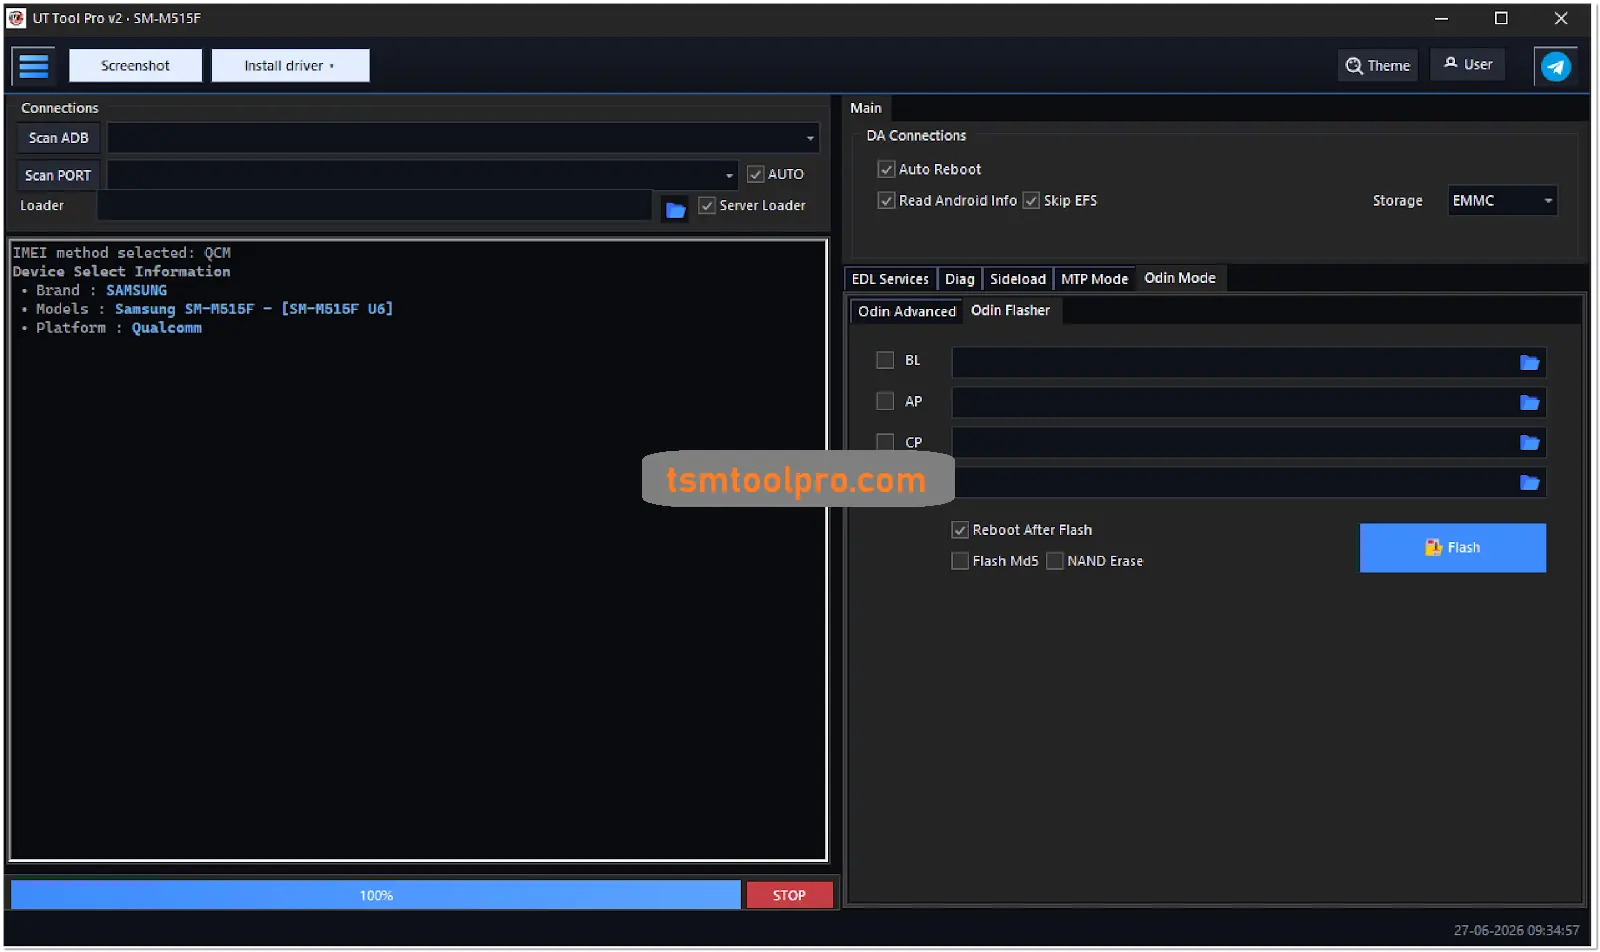Click the Qualcomm platform text in log
This screenshot has width=1600, height=952.
tap(166, 328)
